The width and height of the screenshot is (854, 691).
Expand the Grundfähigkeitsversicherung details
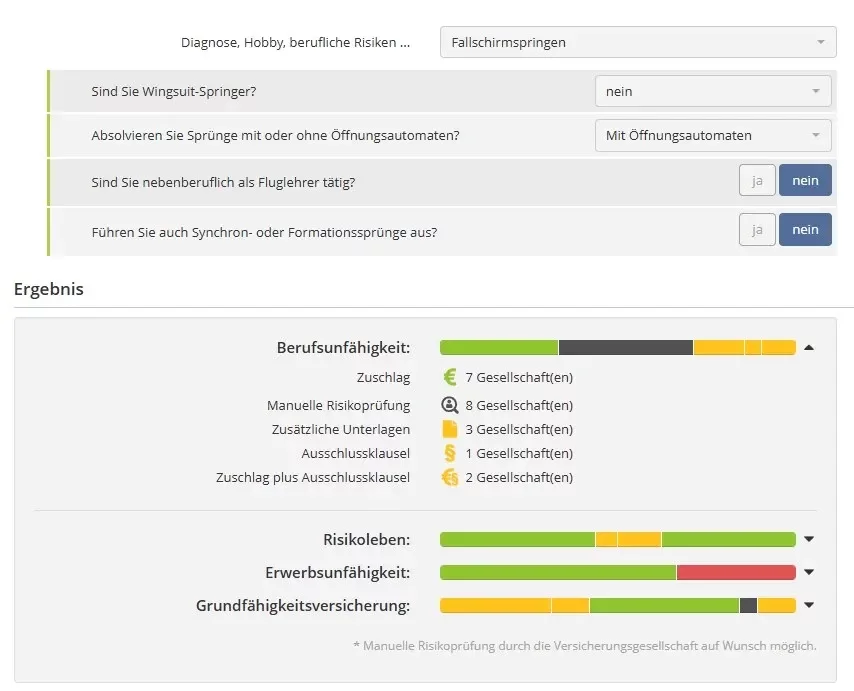tap(808, 604)
